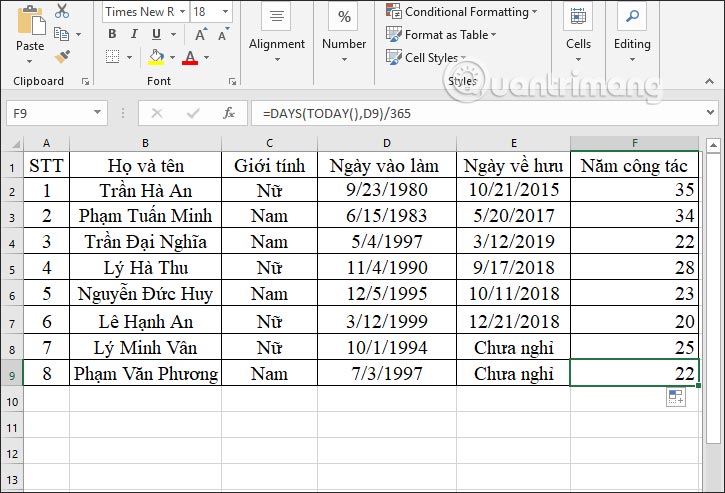
Task: Apply yellow fill color bucket
Action: coord(156,57)
